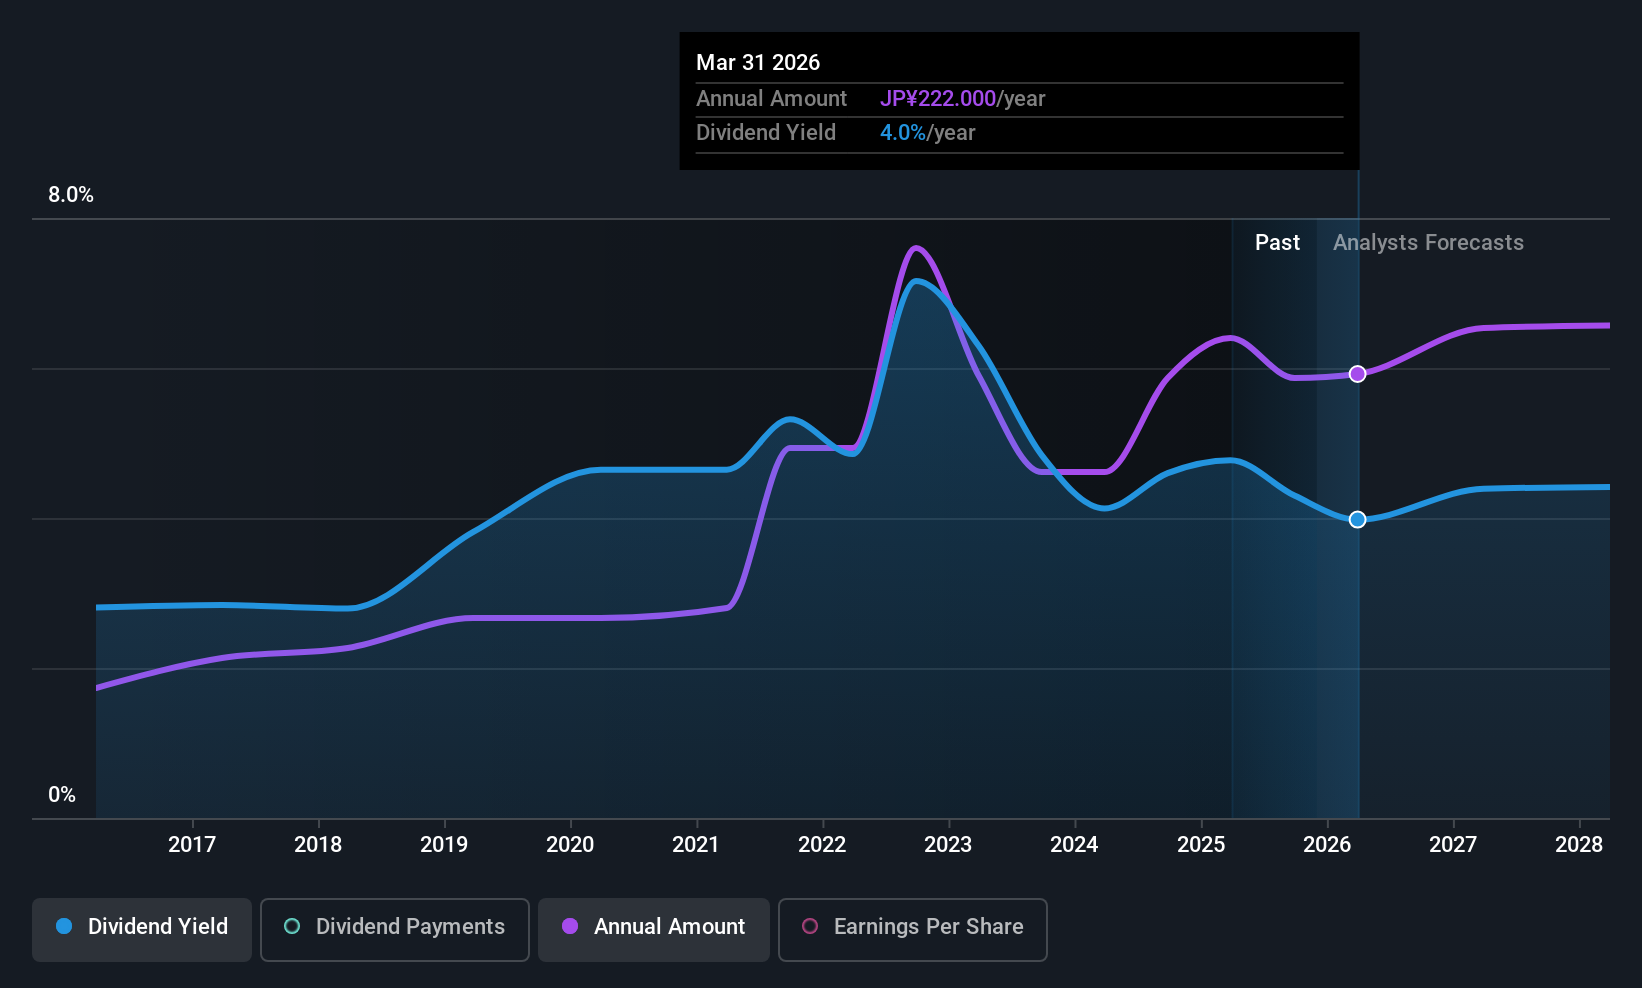Click the JP¥222.000 annual amount value
This screenshot has height=988, width=1642.
click(x=937, y=99)
